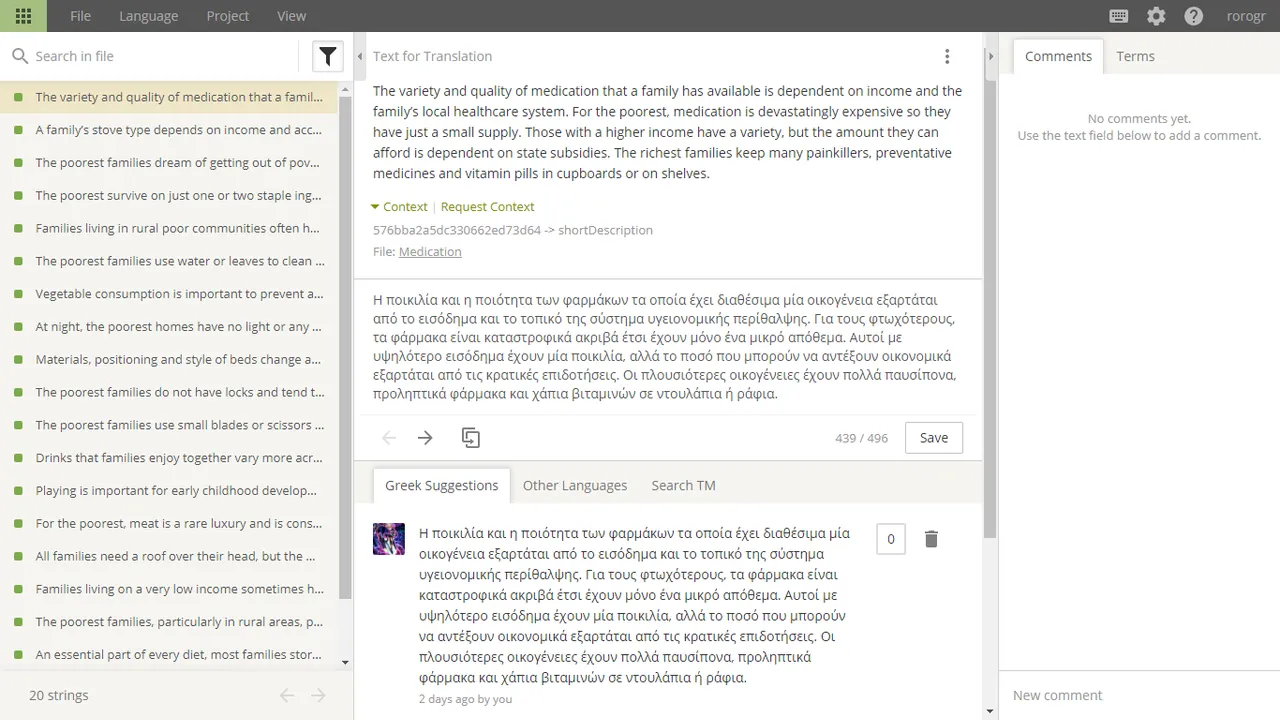Viewport: 1280px width, 720px height.
Task: Switch to the Comments tab
Action: 1058,56
